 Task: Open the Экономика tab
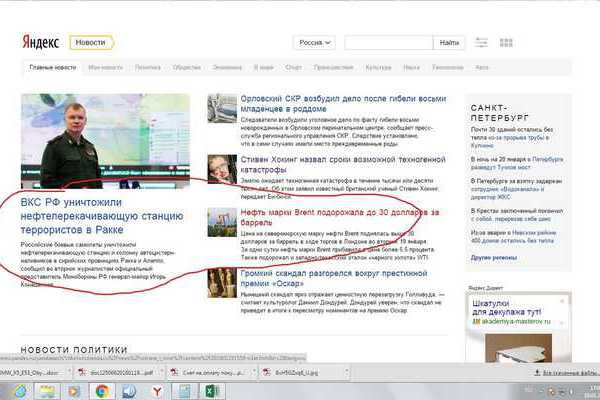pos(227,68)
